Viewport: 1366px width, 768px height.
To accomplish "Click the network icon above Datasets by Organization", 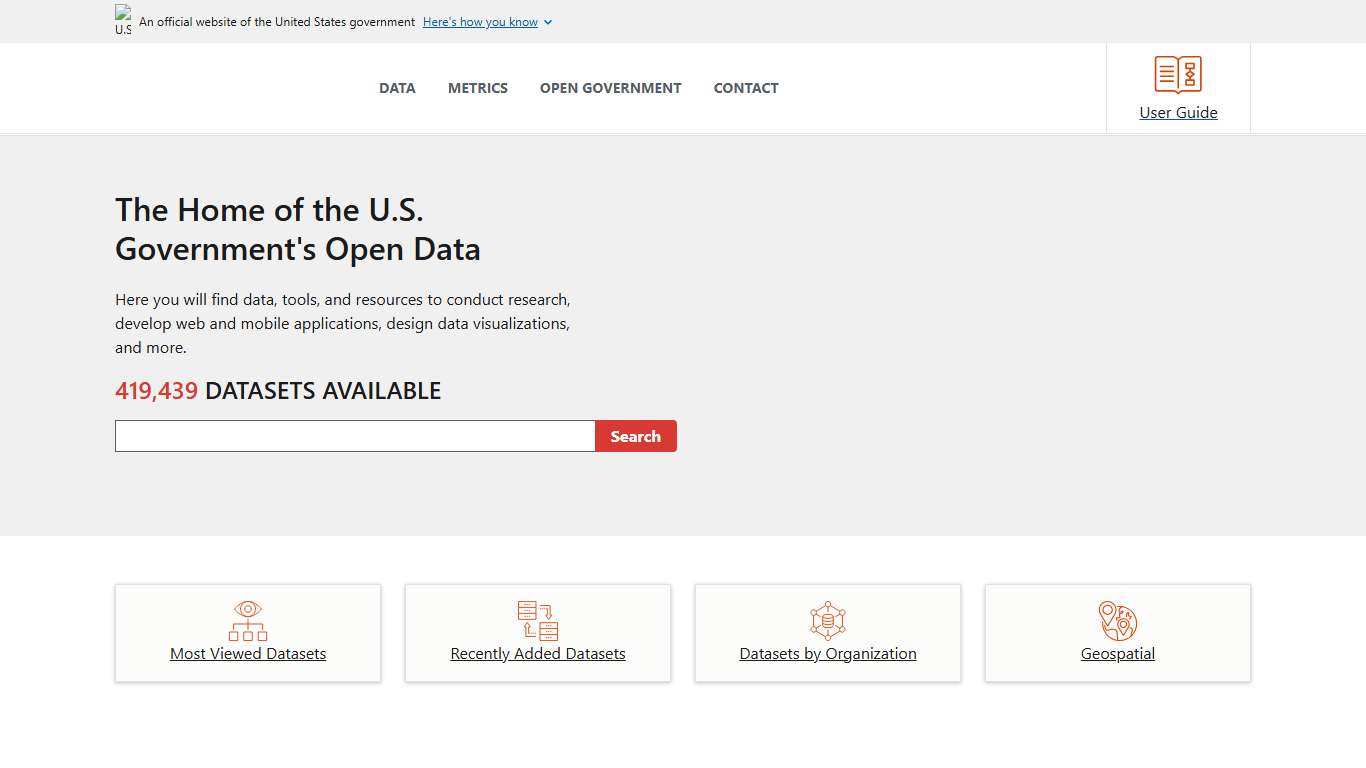I will pyautogui.click(x=827, y=619).
